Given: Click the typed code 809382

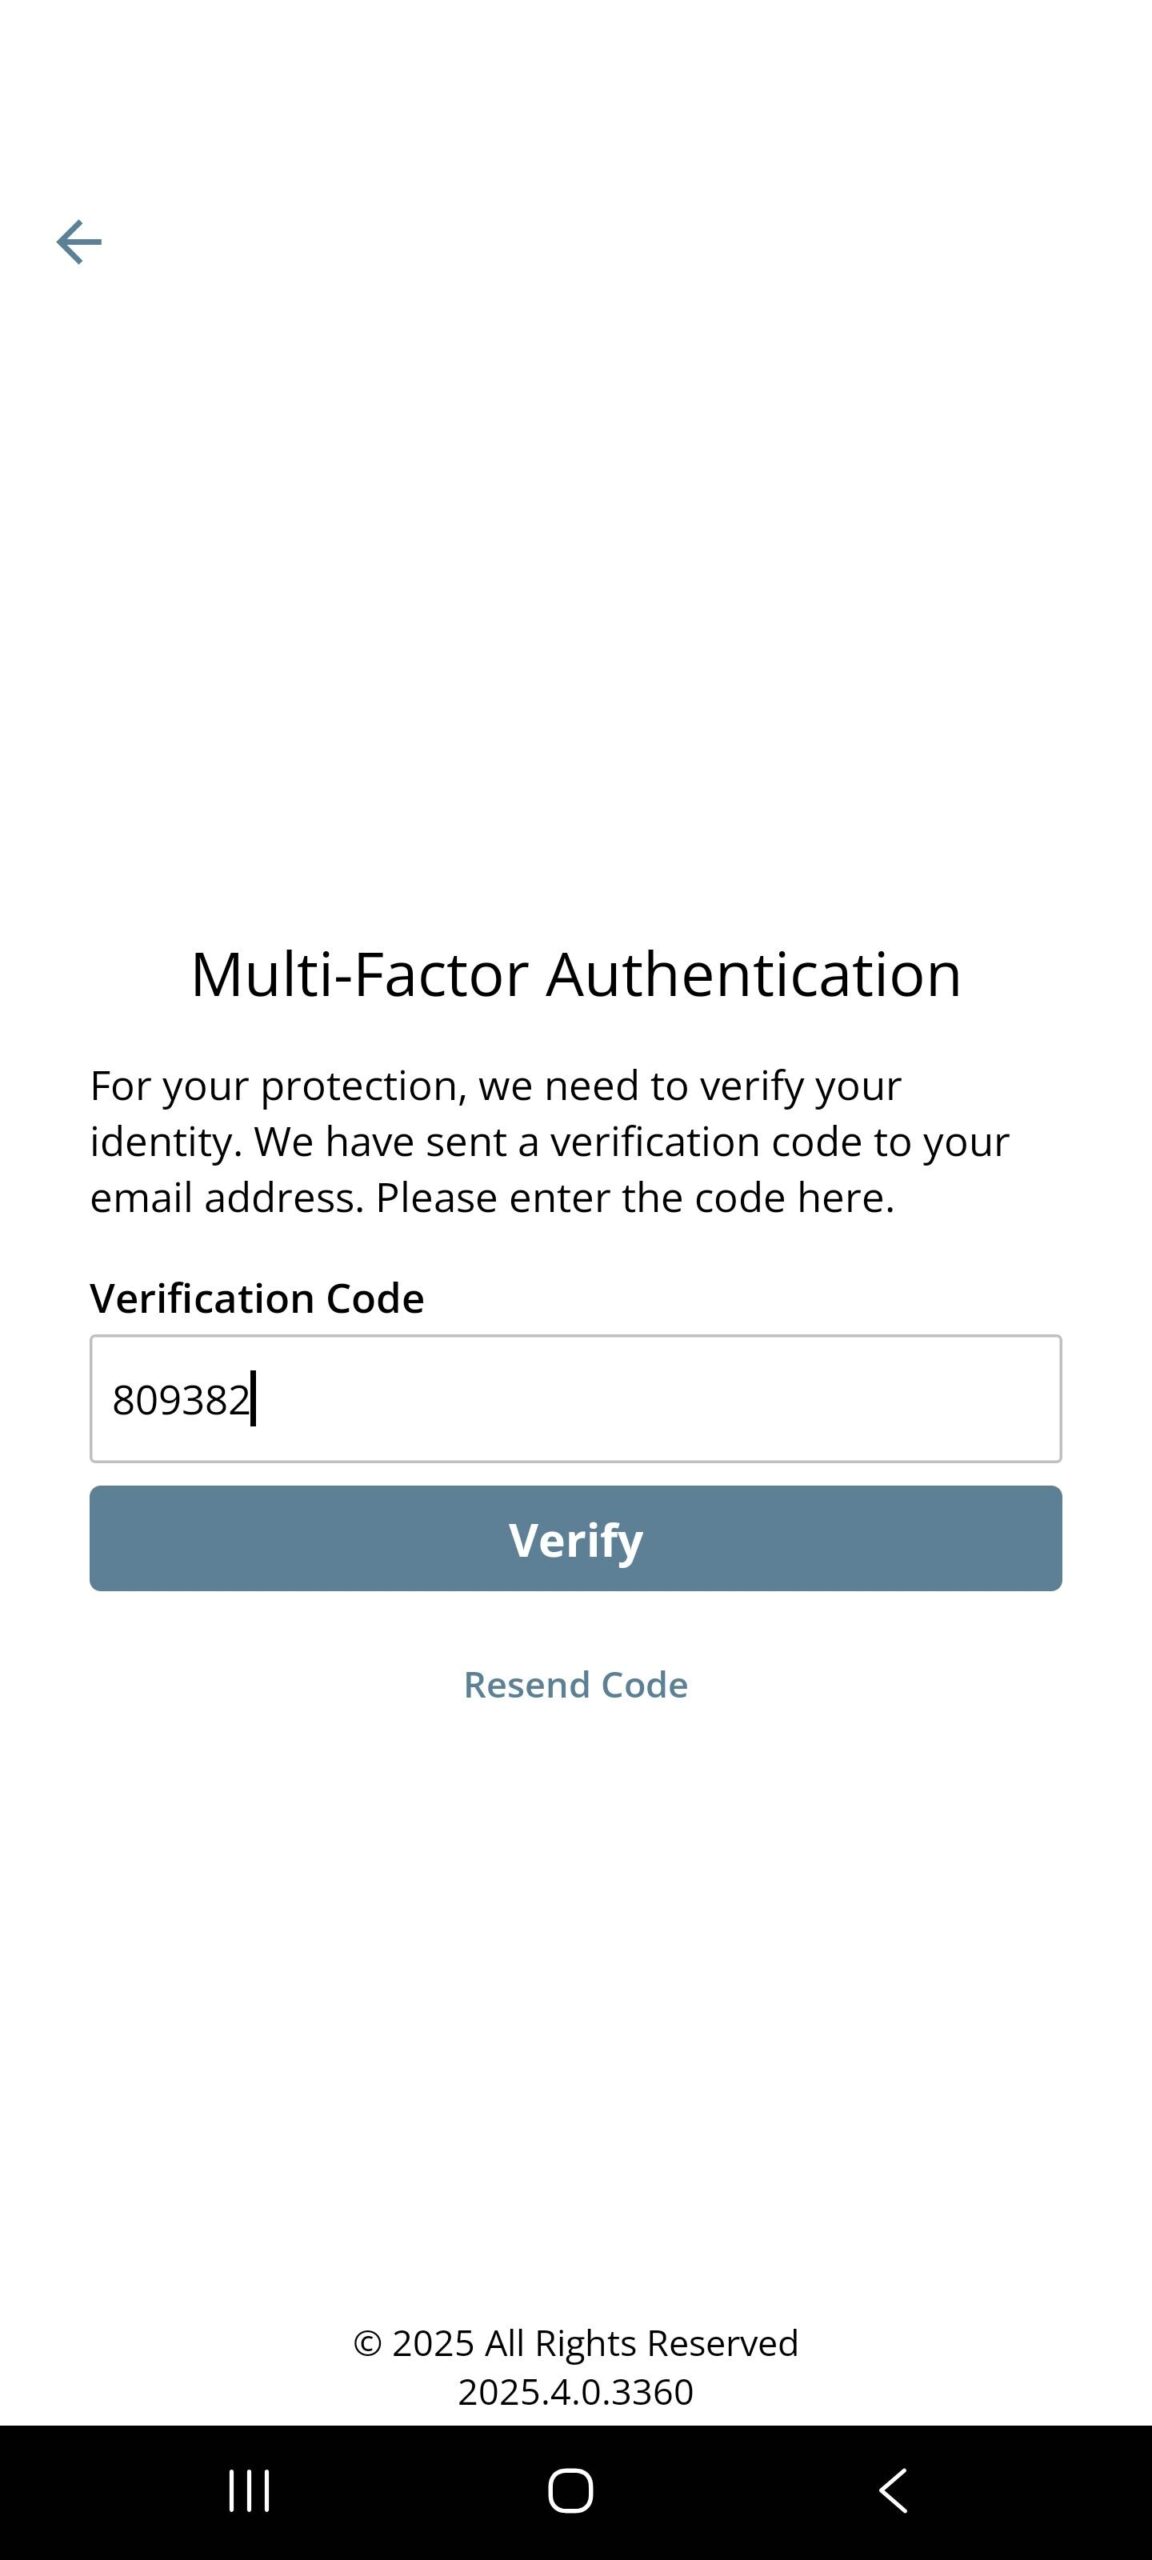Looking at the screenshot, I should click(180, 1399).
